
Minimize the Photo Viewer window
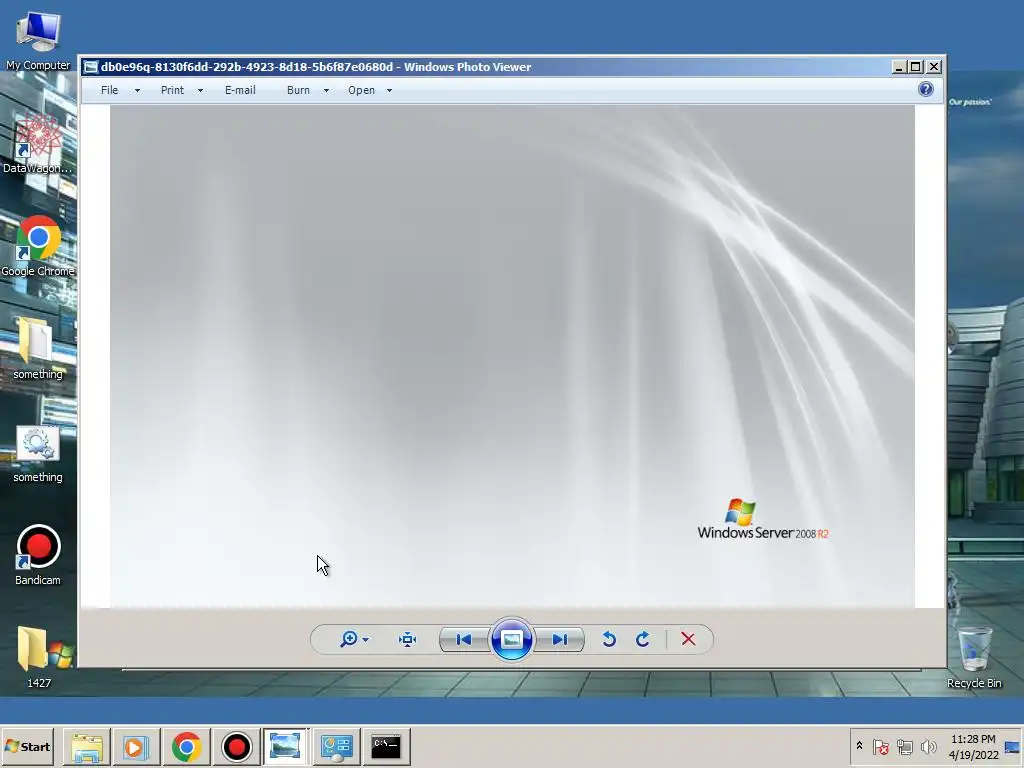coord(899,67)
